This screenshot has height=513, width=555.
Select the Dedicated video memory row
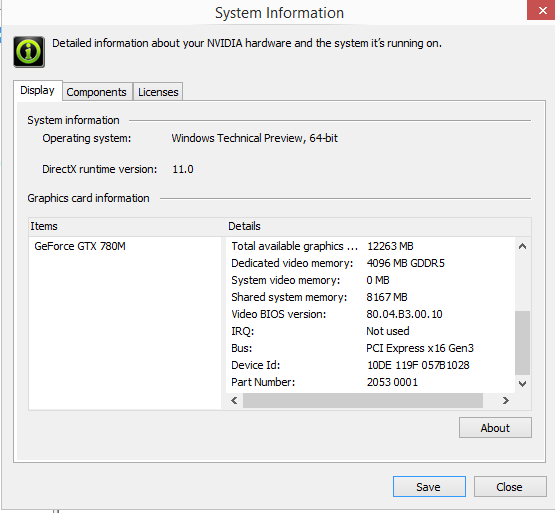pos(370,263)
